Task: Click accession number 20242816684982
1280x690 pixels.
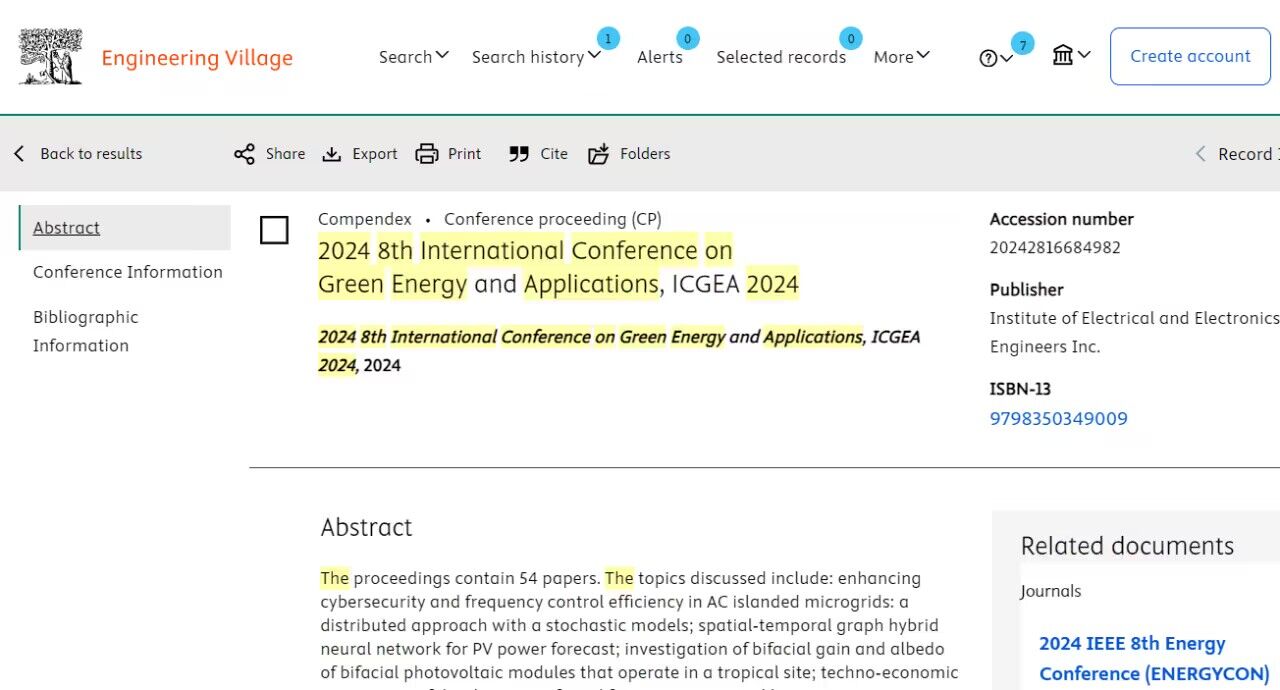Action: pos(1055,247)
